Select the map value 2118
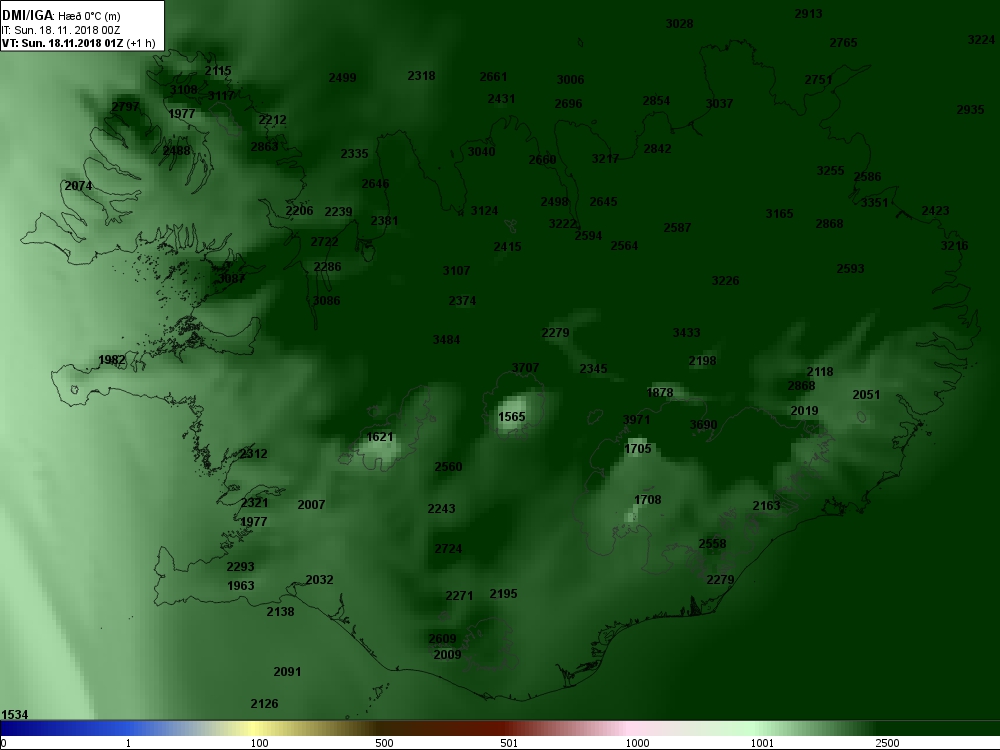1000x750 pixels. click(820, 372)
